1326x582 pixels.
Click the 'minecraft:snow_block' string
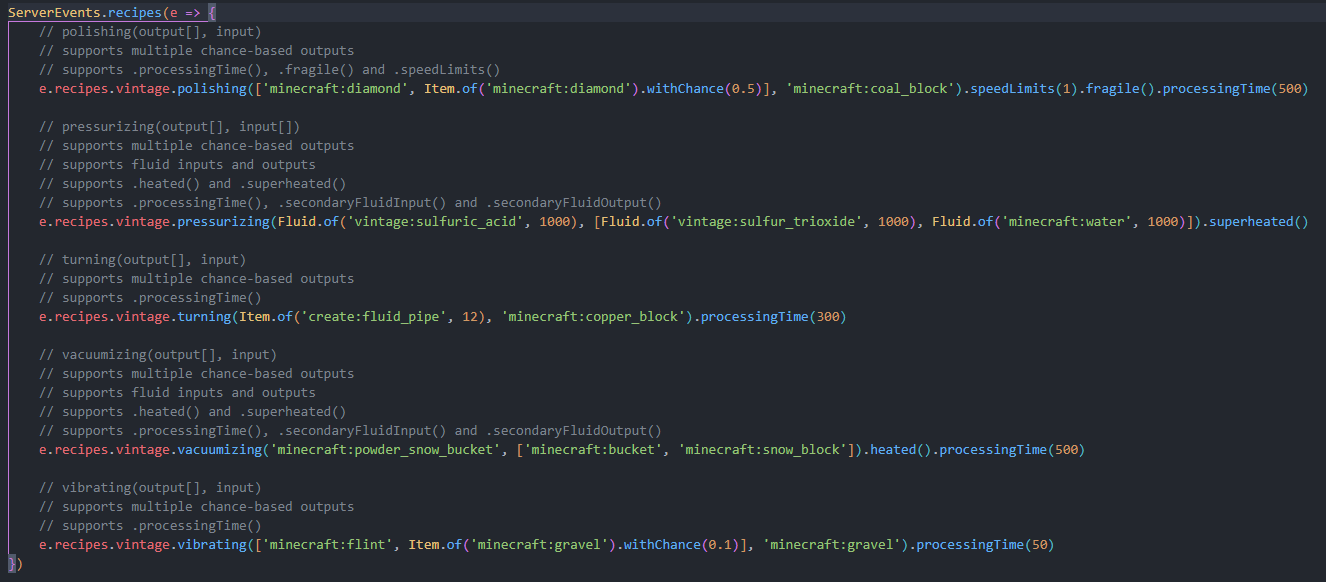tap(763, 450)
